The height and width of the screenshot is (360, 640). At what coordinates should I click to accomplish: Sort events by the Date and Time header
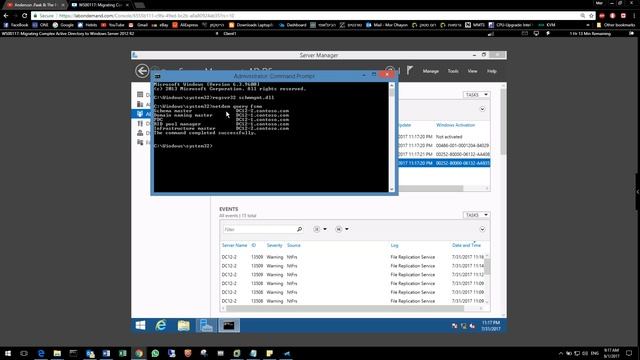tap(467, 245)
